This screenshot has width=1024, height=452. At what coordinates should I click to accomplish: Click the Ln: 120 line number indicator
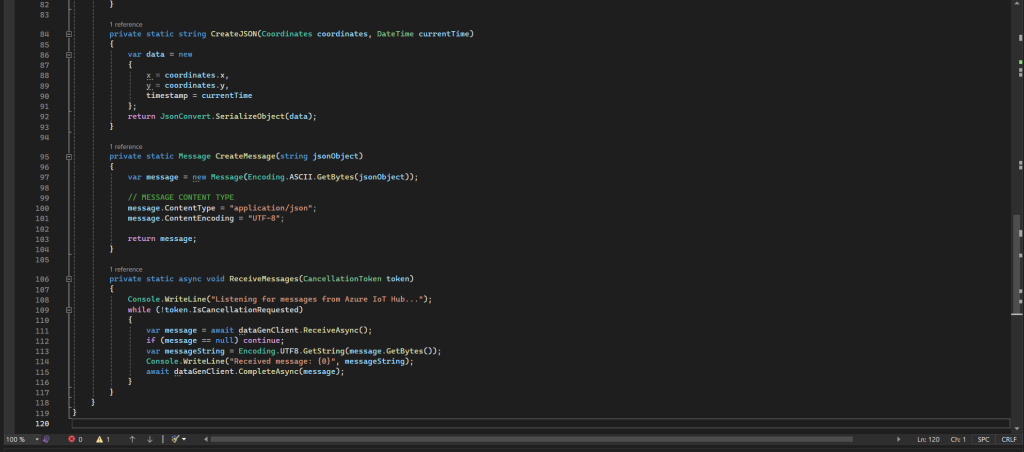pyautogui.click(x=929, y=439)
